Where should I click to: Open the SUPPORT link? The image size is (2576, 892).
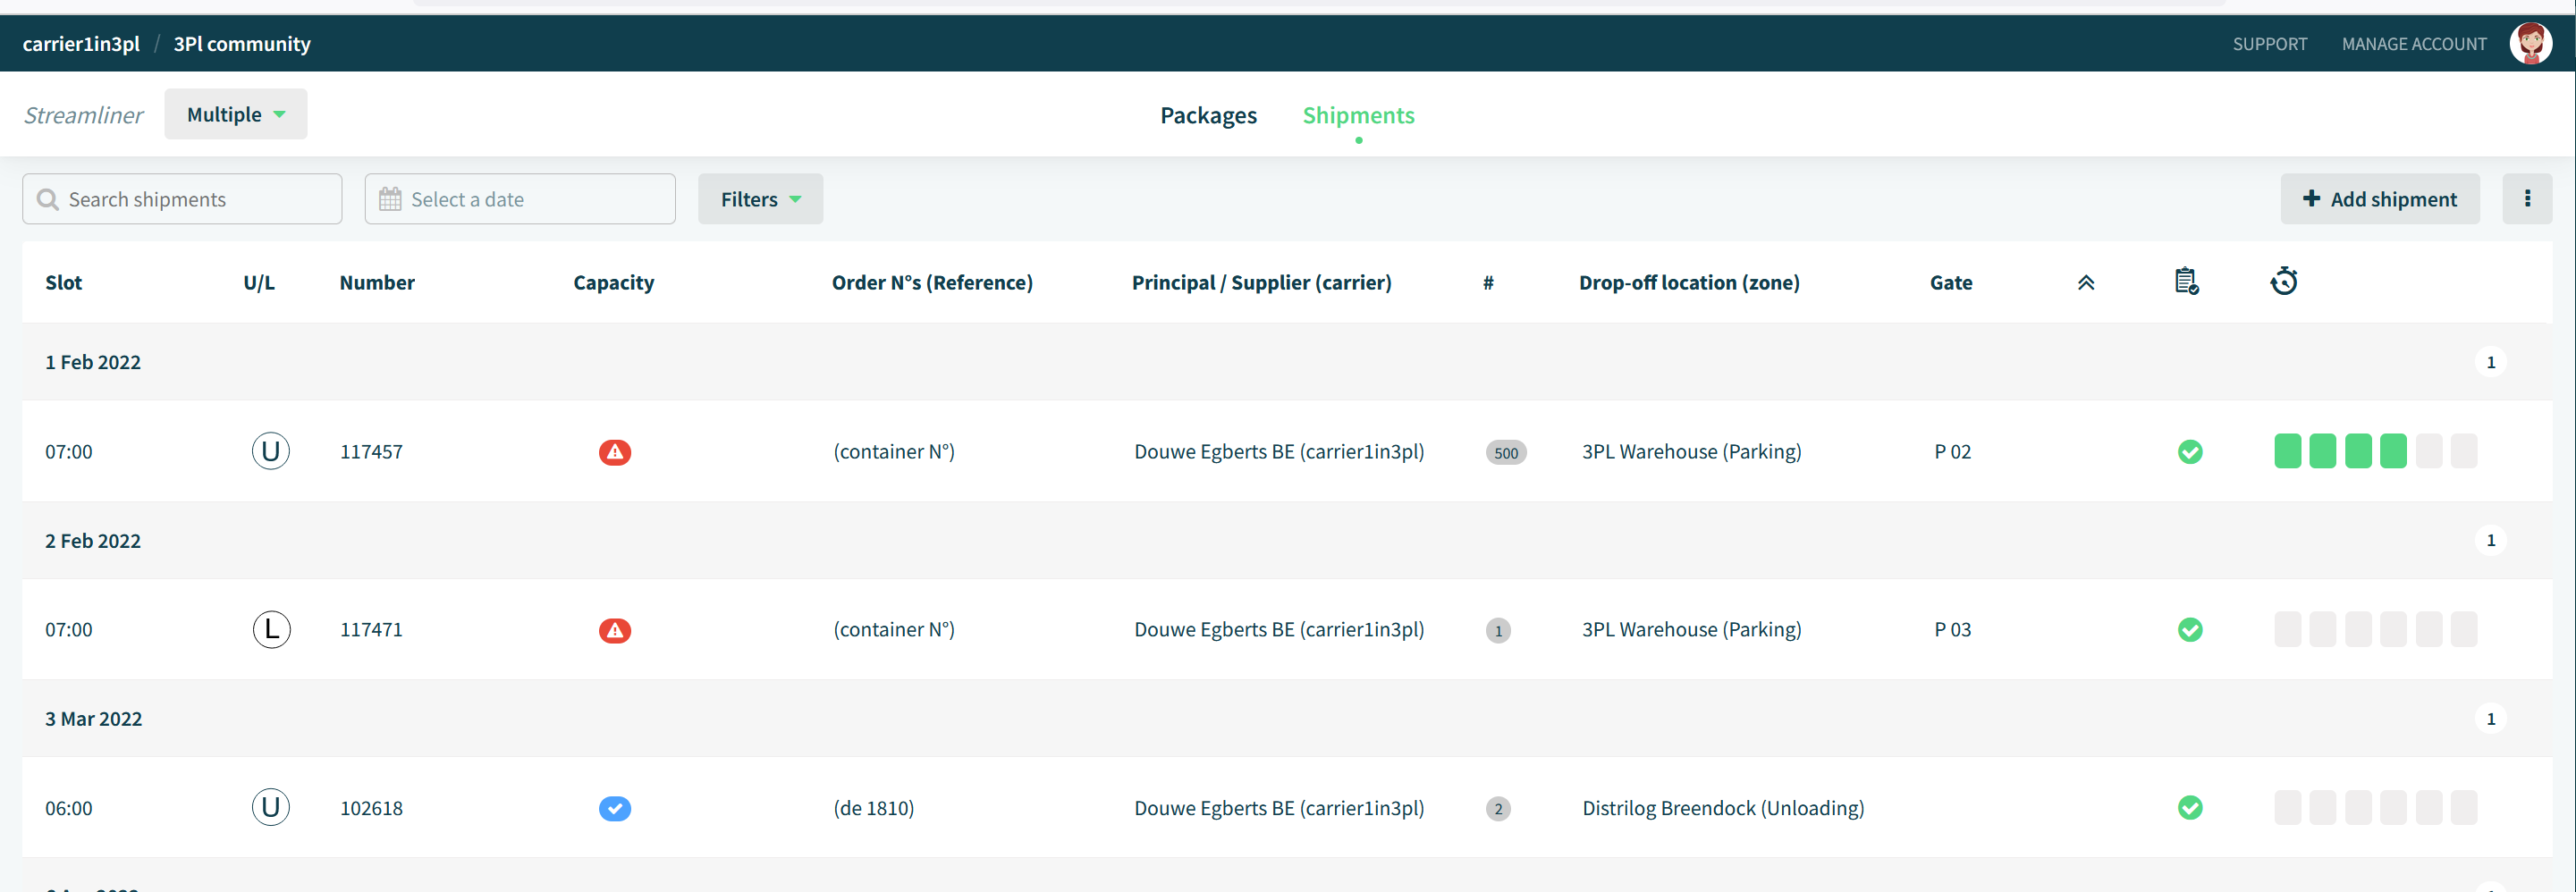2269,44
